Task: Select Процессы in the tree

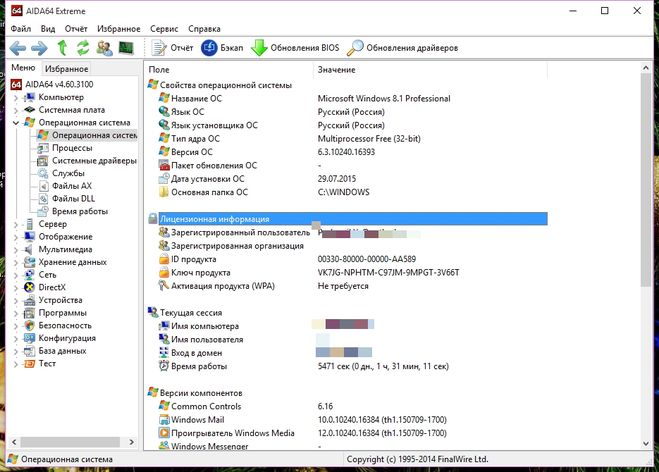Action: [x=72, y=148]
